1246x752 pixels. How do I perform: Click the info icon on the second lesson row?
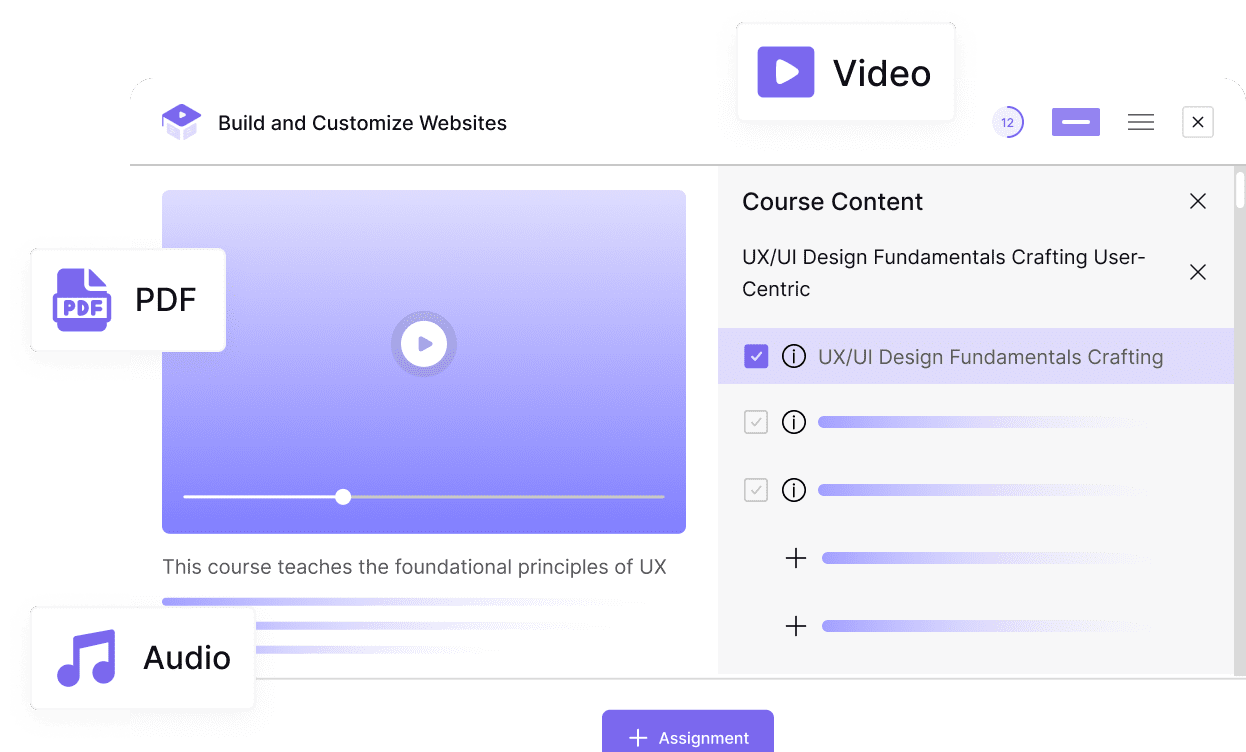pyautogui.click(x=793, y=422)
